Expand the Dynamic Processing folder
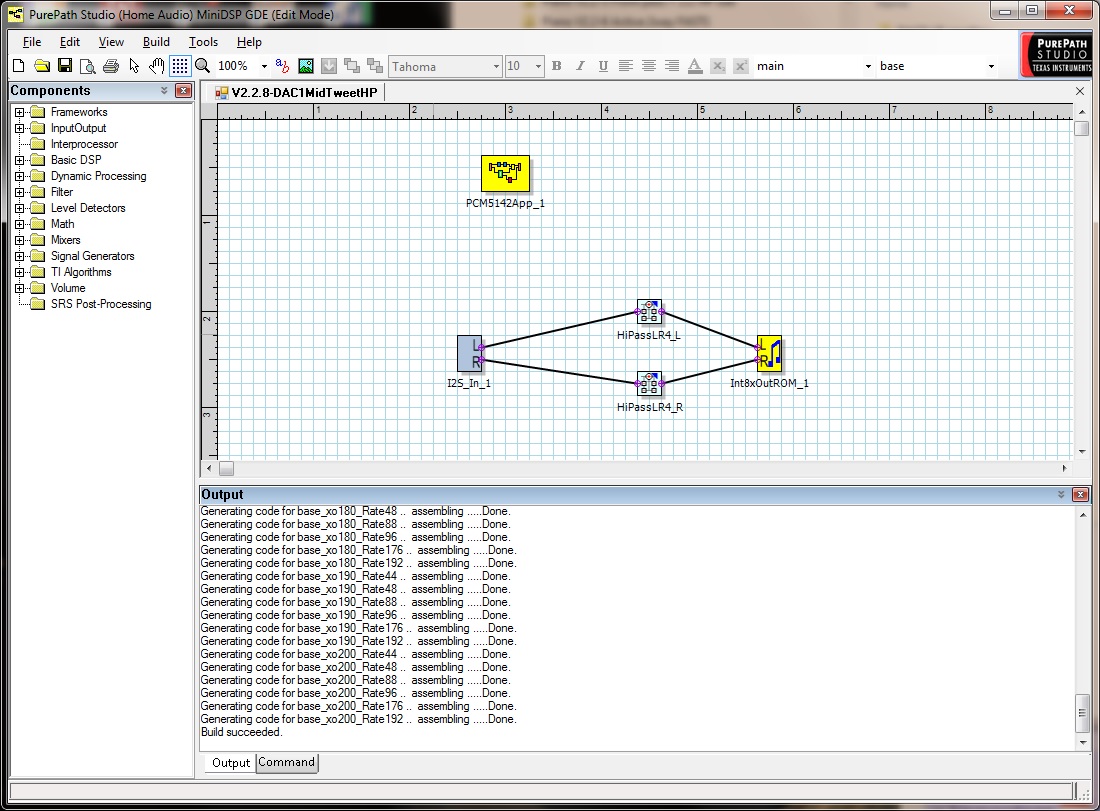This screenshot has height=811, width=1100. click(x=20, y=176)
